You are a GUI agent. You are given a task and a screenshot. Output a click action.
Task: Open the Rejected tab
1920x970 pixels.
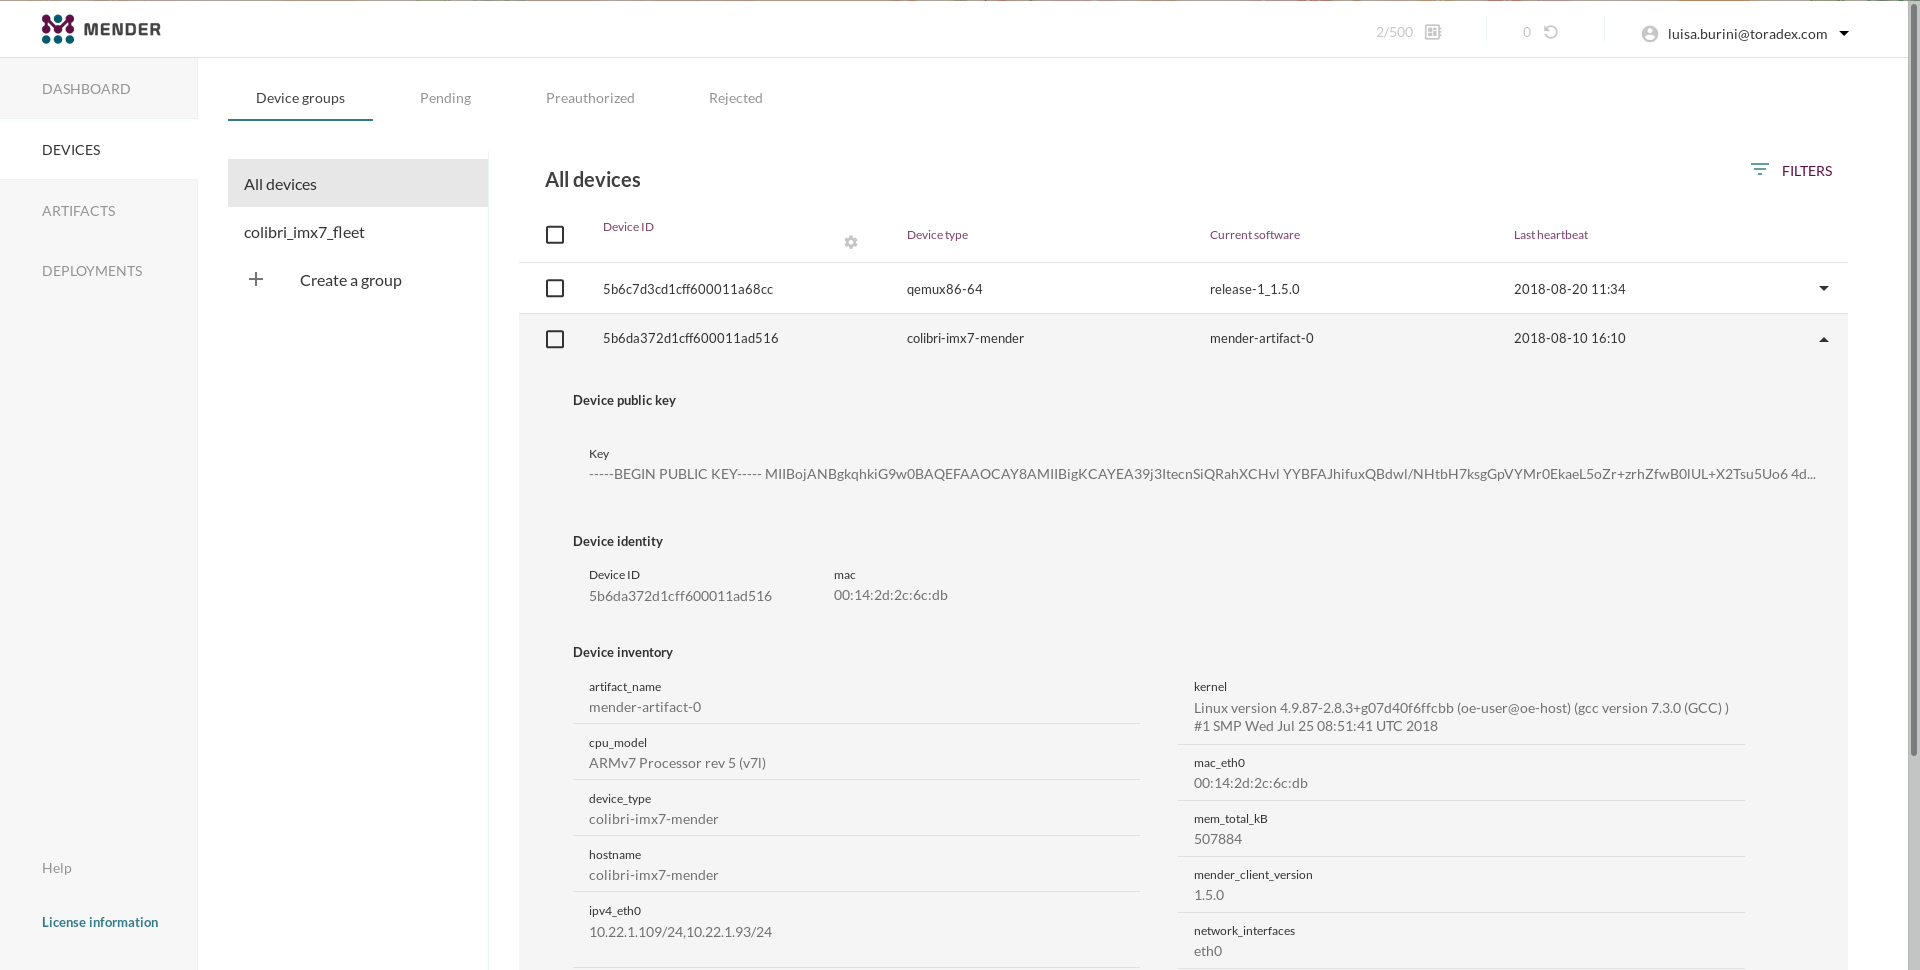(736, 98)
